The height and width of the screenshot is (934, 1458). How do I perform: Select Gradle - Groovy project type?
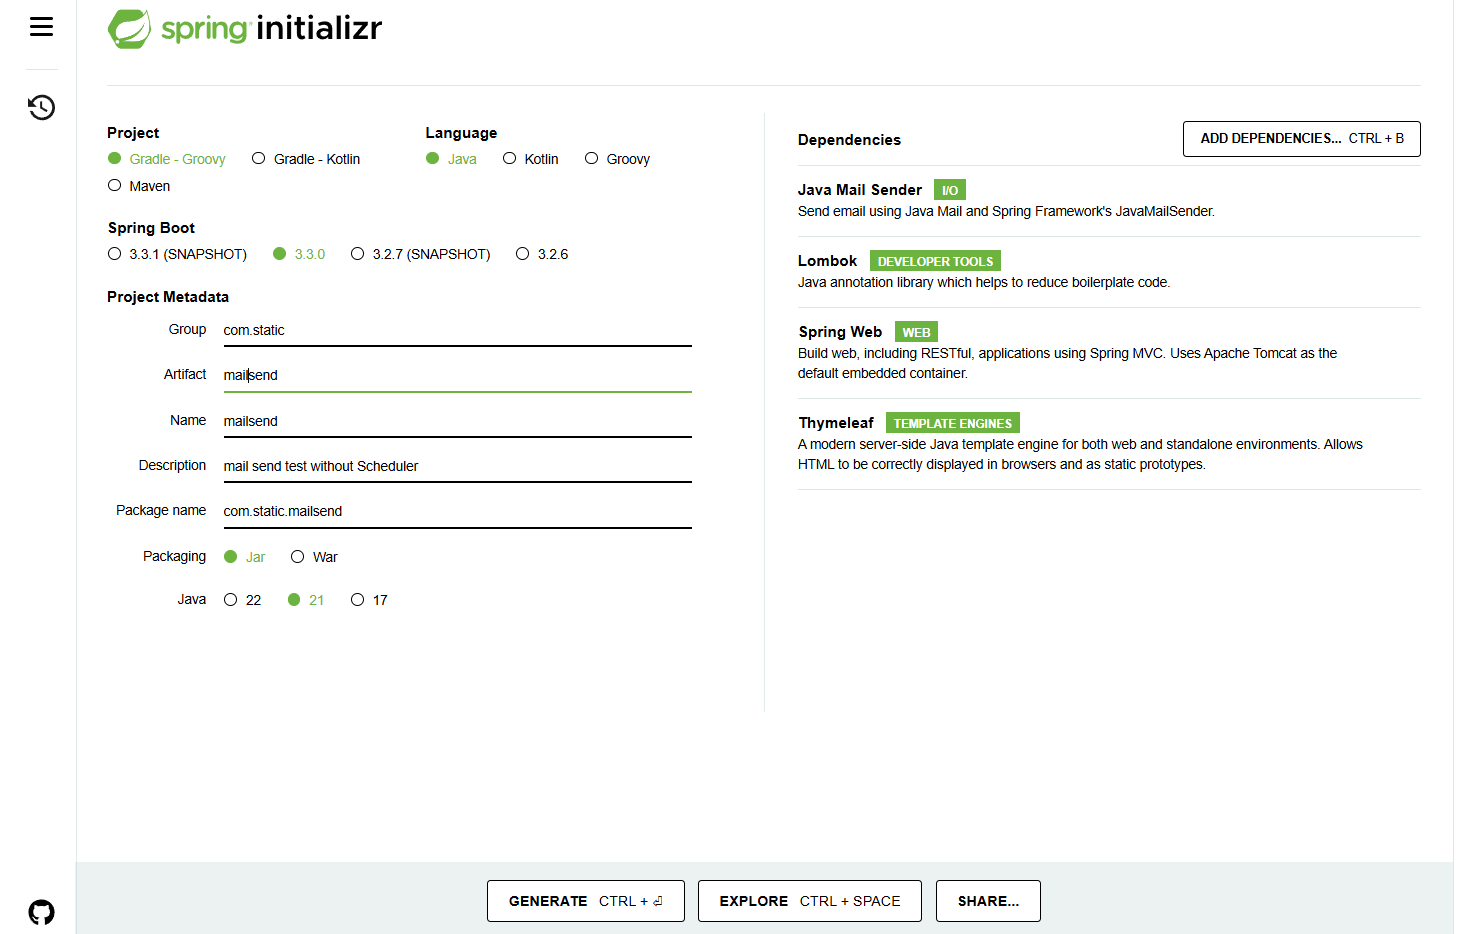(167, 159)
